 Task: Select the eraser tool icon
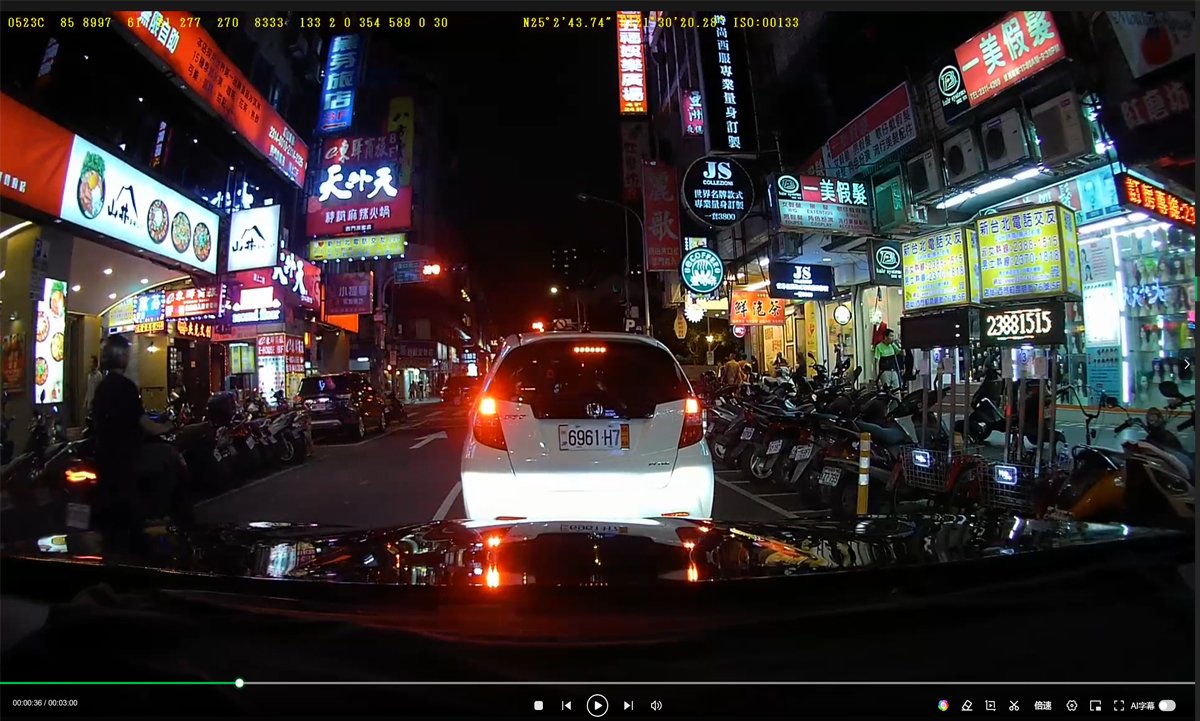967,705
